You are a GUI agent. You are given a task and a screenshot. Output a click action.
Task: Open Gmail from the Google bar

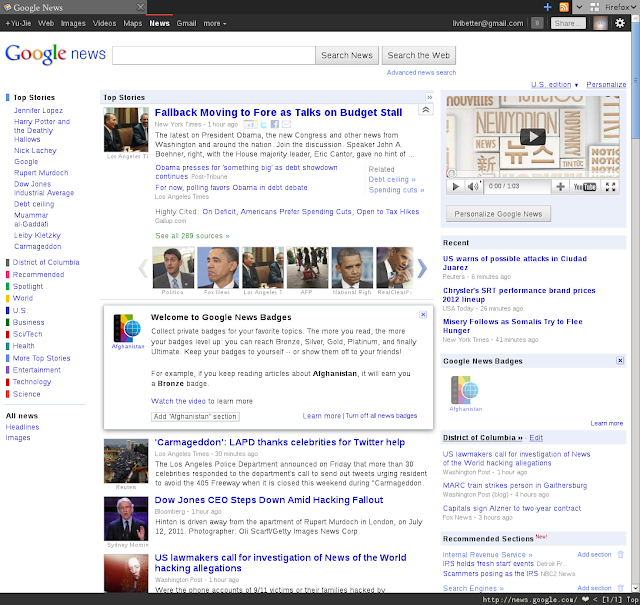(x=186, y=24)
